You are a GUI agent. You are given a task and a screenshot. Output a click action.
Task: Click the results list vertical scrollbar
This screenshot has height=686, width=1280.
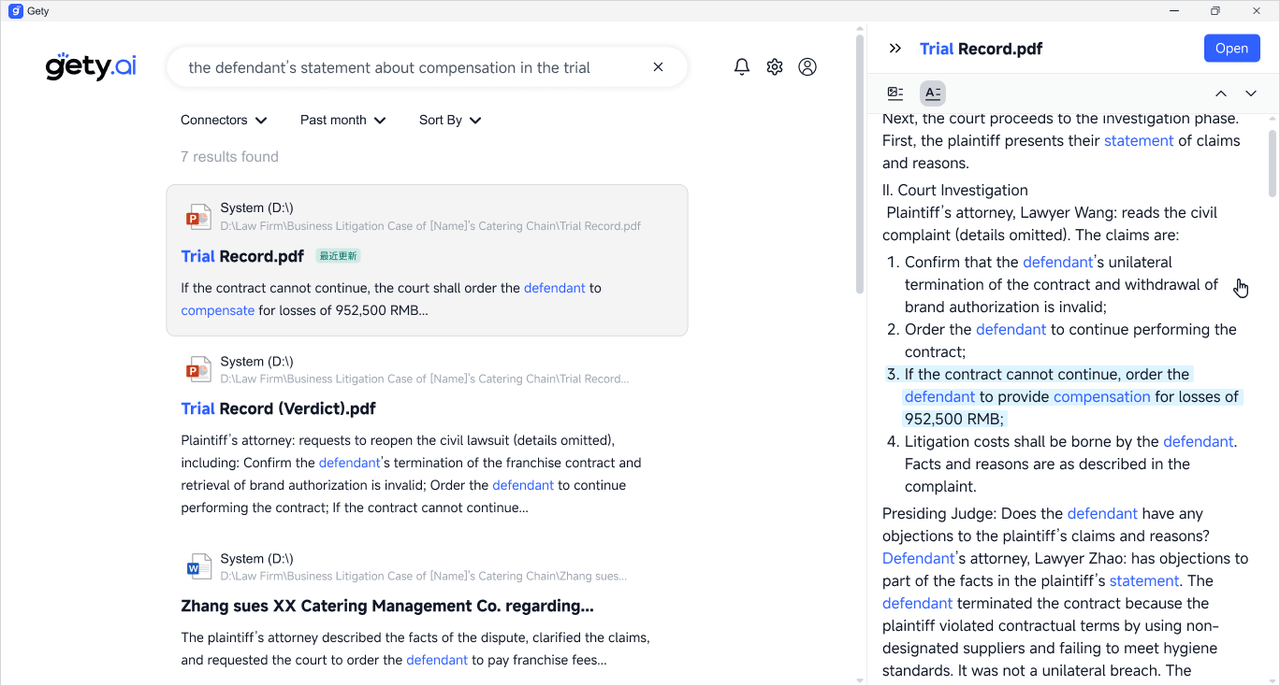(859, 165)
